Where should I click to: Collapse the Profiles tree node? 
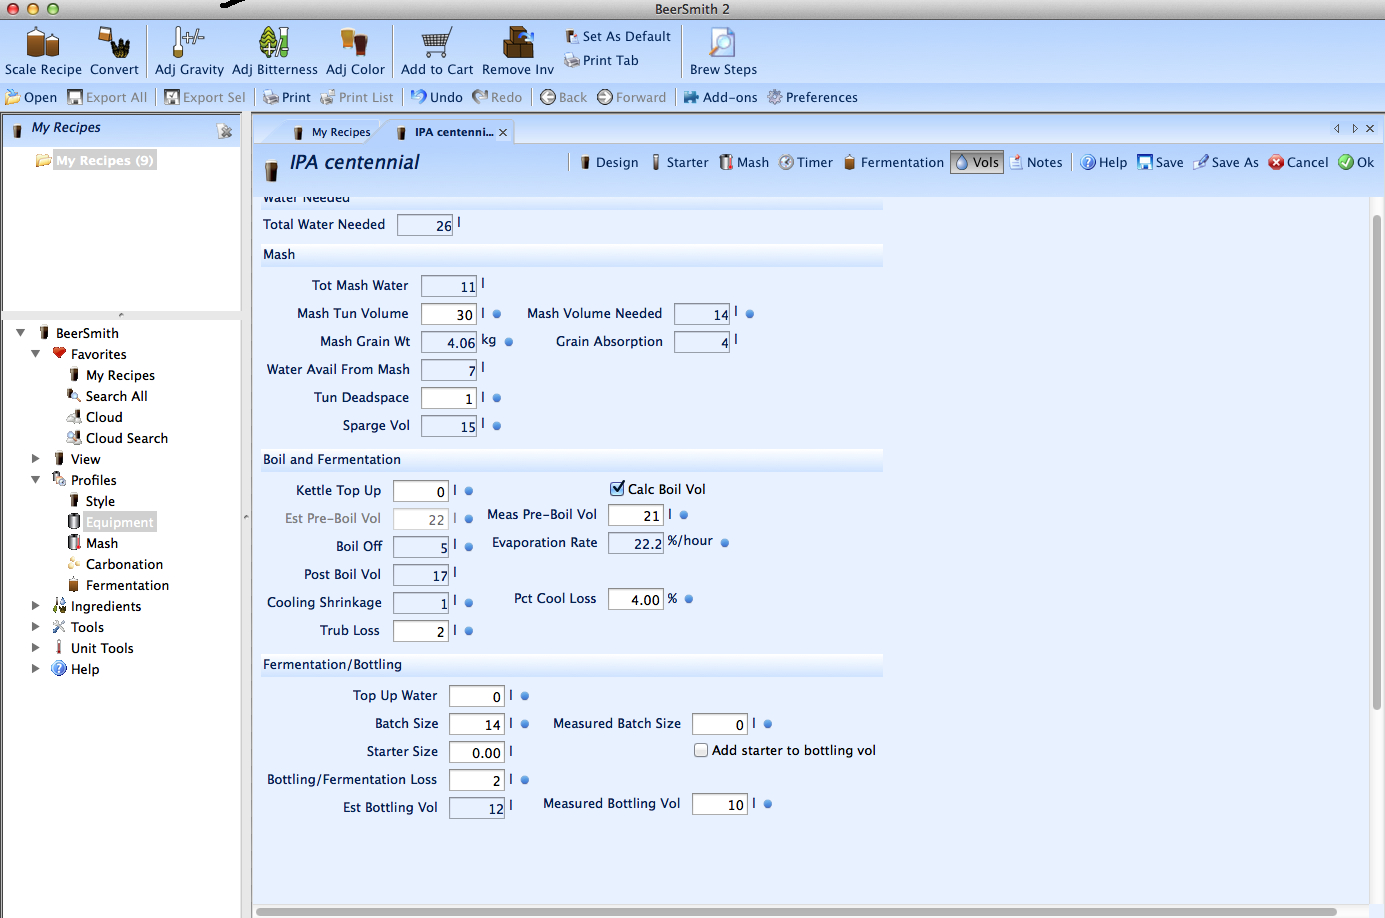(x=36, y=480)
